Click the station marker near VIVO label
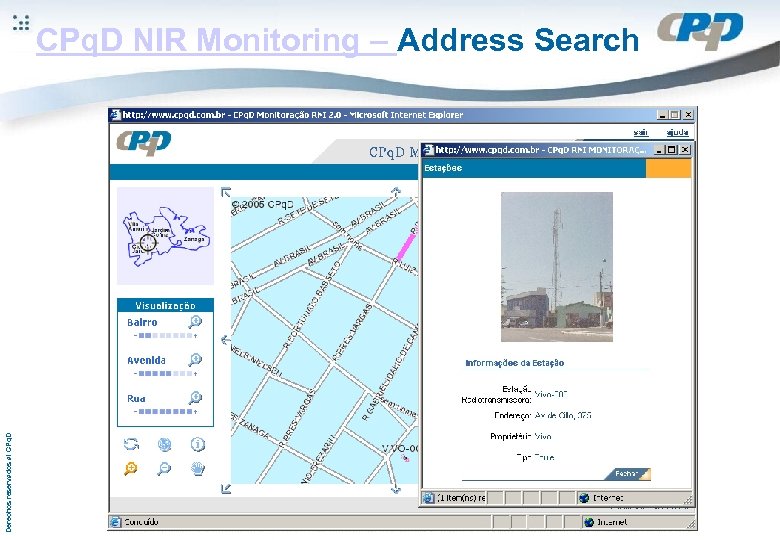The width and height of the screenshot is (780, 540). point(405,458)
